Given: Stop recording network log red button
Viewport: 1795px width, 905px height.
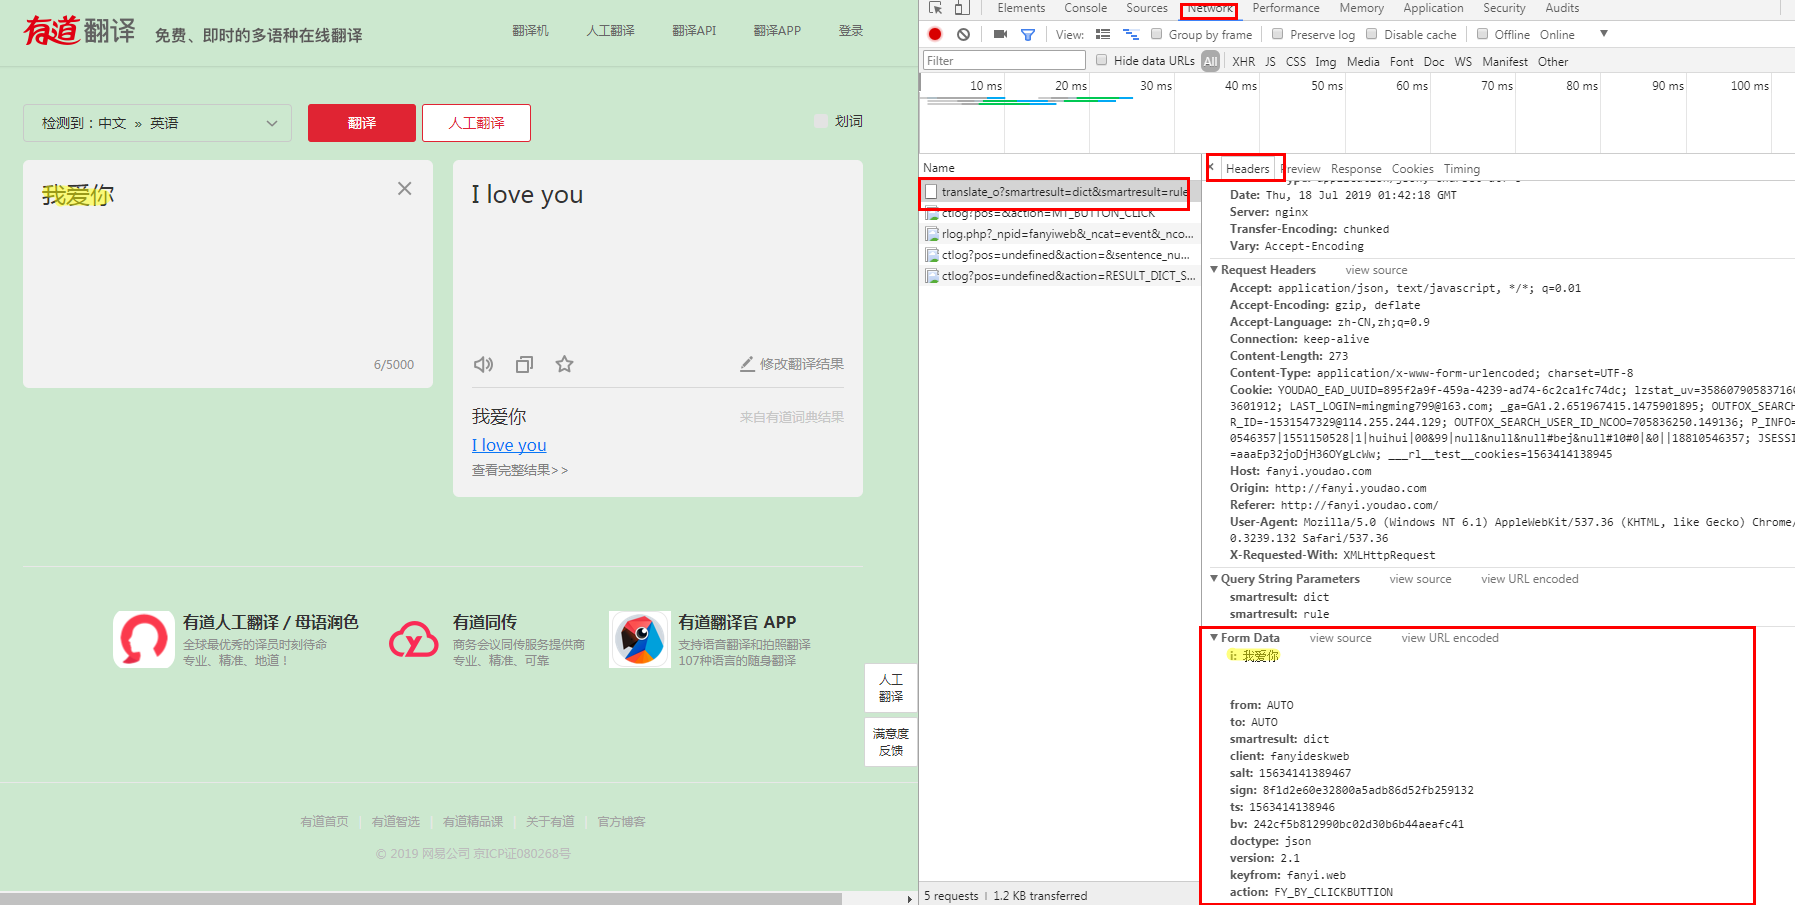Looking at the screenshot, I should tap(935, 34).
